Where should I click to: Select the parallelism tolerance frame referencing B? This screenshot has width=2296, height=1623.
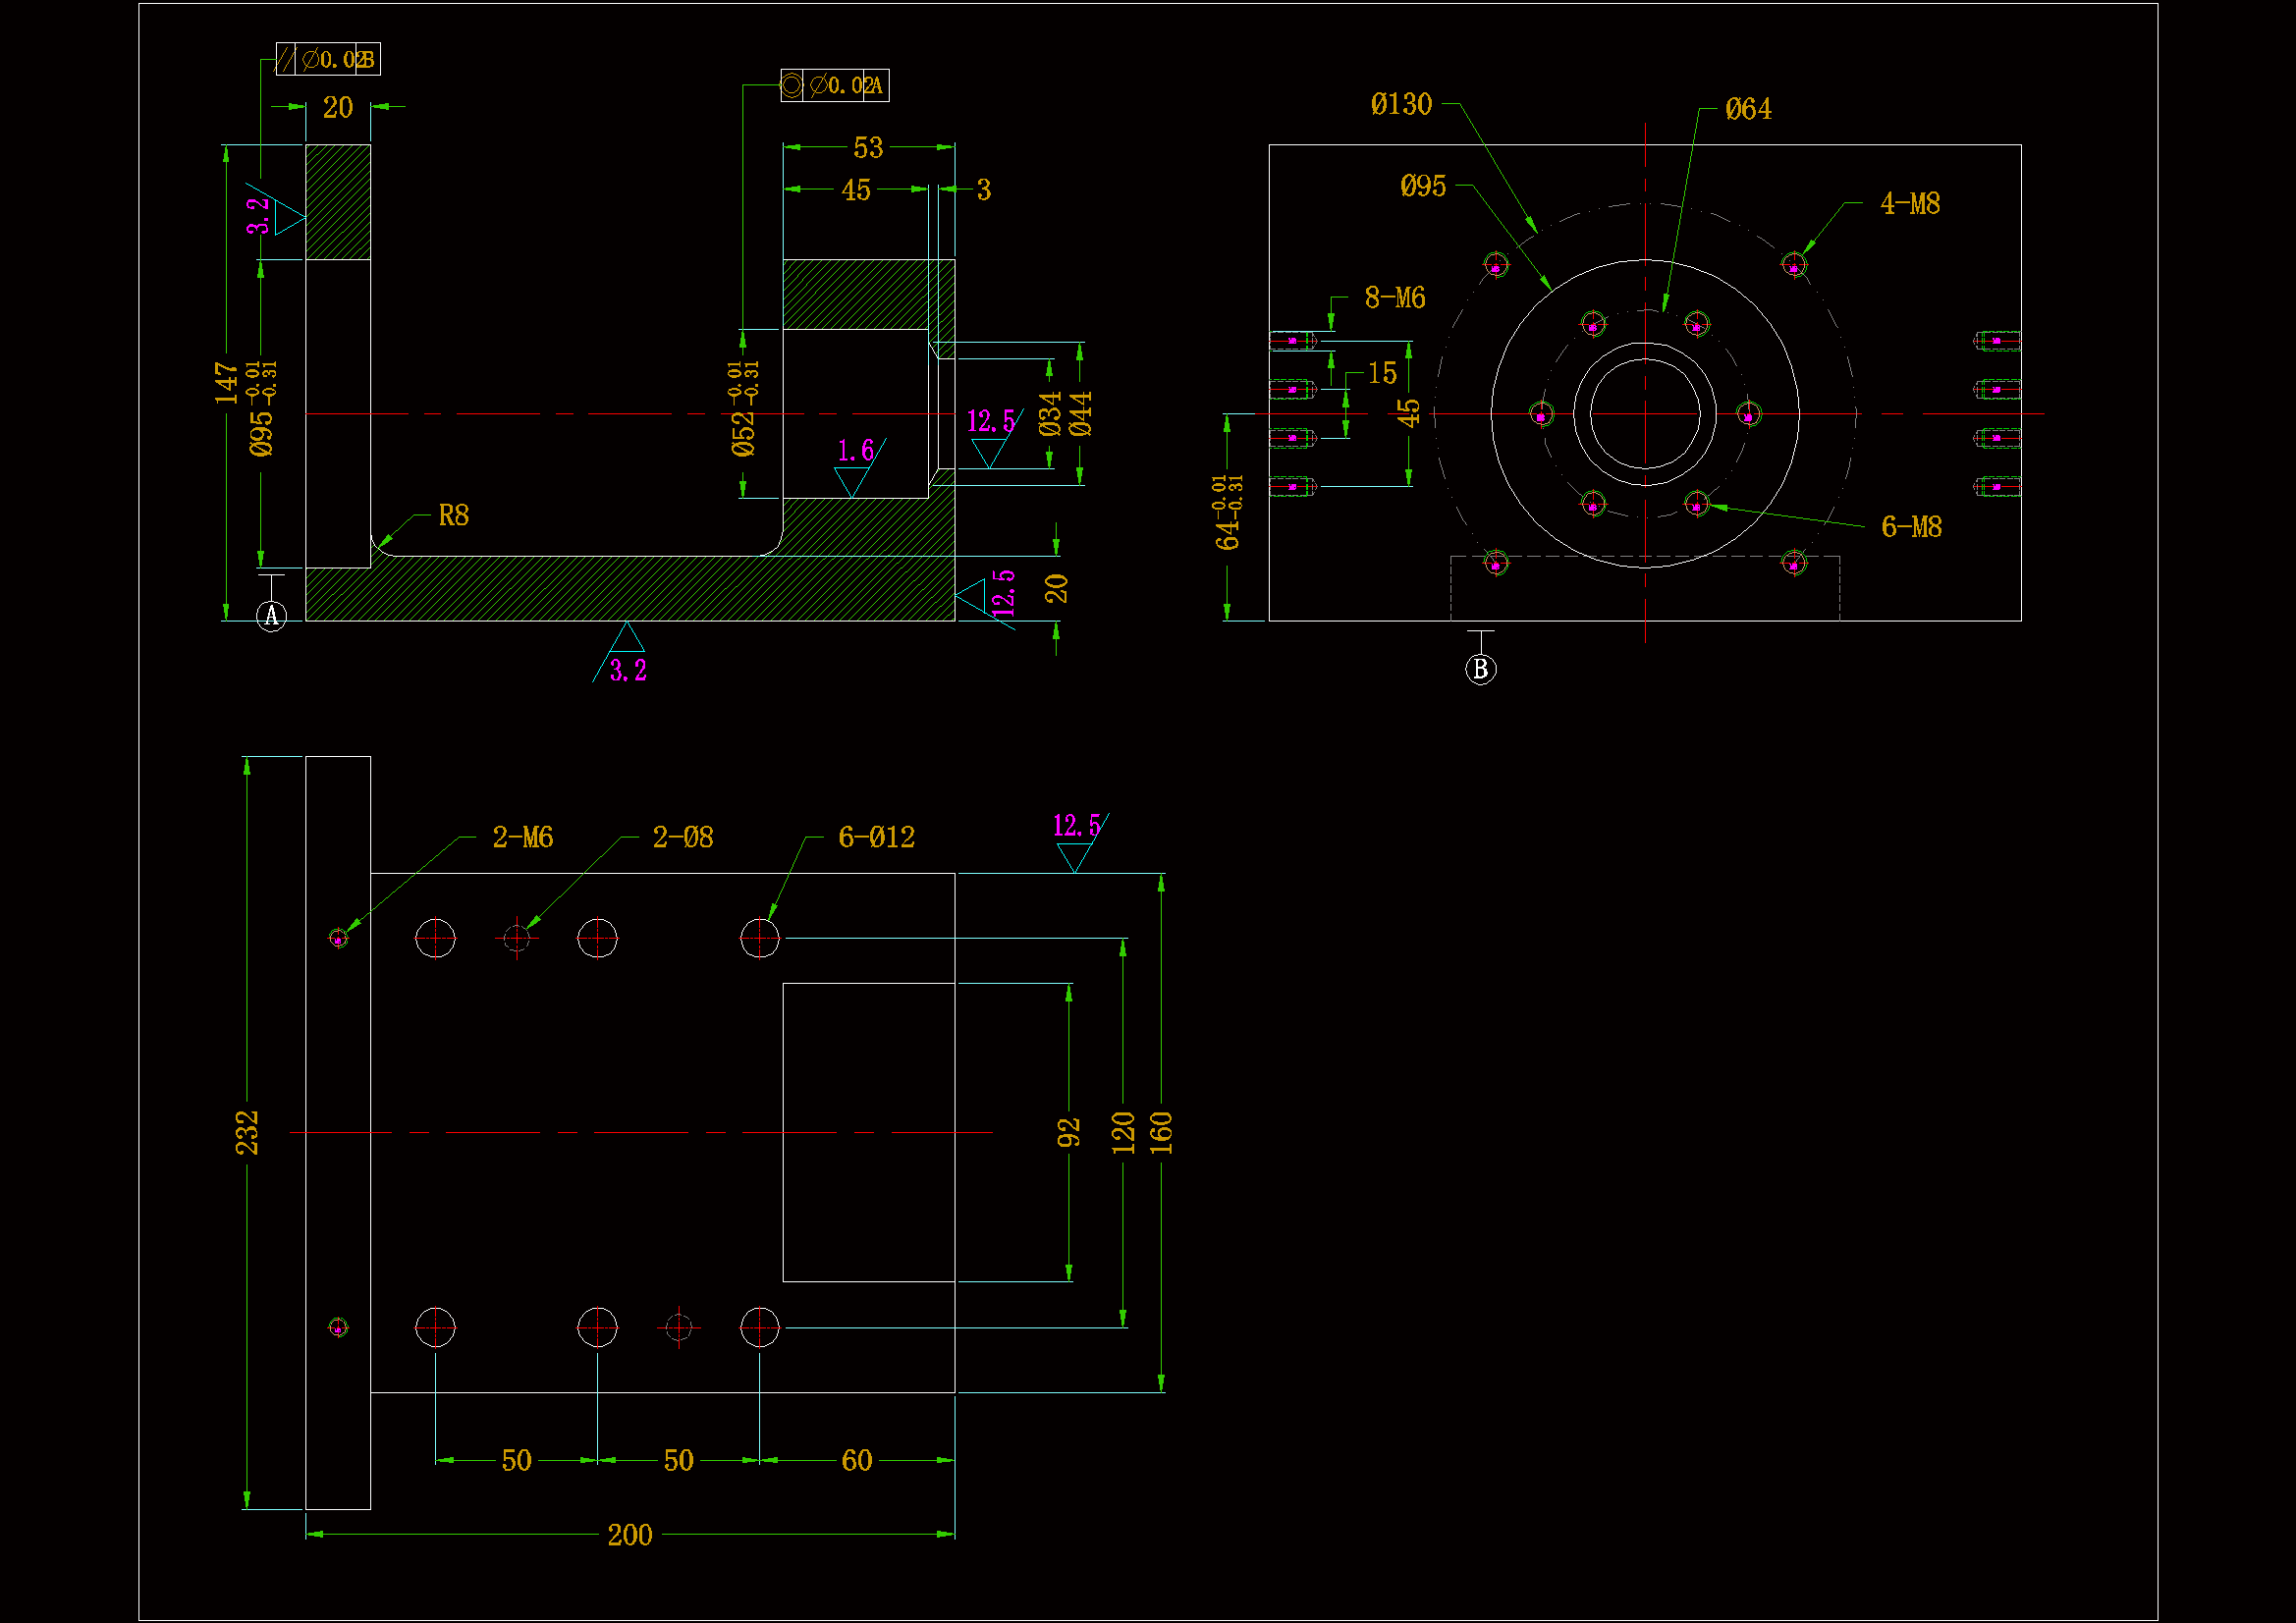pos(328,60)
